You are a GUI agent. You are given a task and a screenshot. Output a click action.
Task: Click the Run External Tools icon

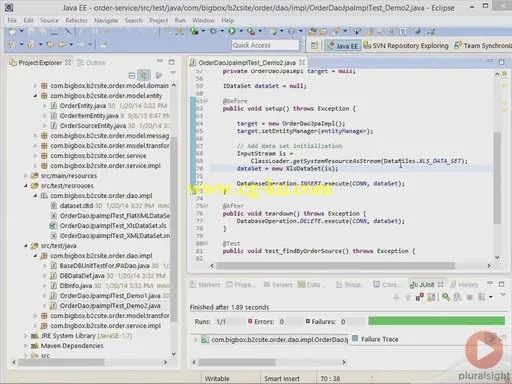pyautogui.click(x=251, y=31)
